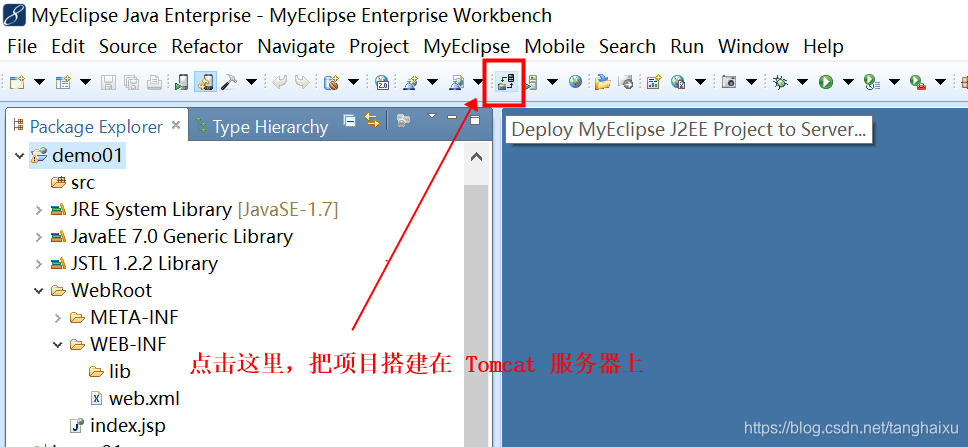This screenshot has height=447, width=968.
Task: Click the pyramid-with-star modeling icon
Action: 411,81
